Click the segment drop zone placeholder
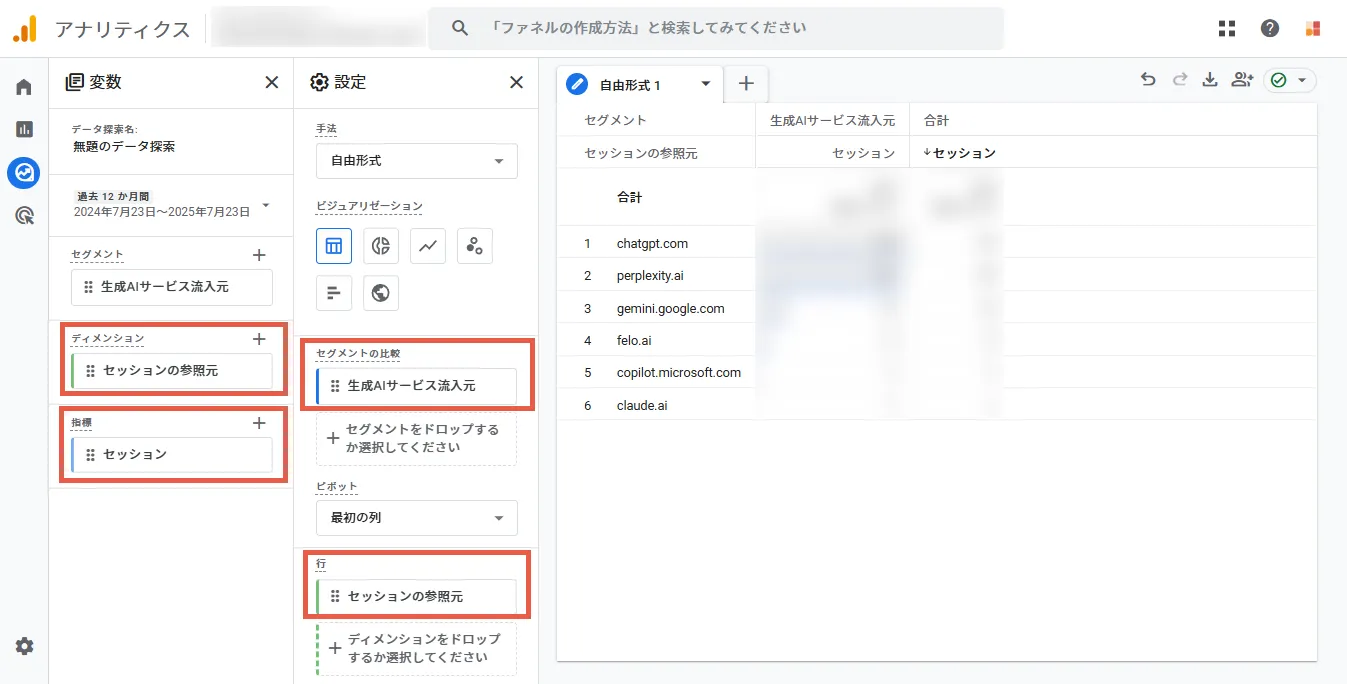This screenshot has width=1347, height=684. click(x=417, y=439)
